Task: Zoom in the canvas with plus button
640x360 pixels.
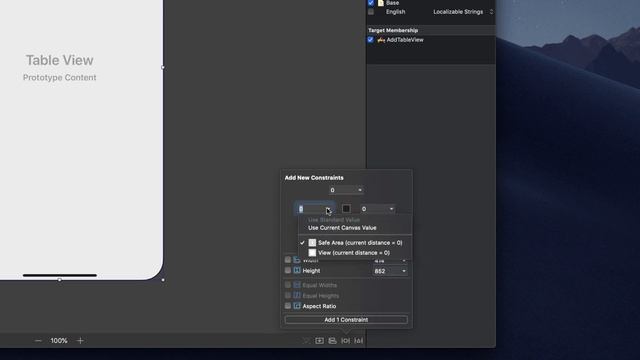Action: pyautogui.click(x=80, y=340)
